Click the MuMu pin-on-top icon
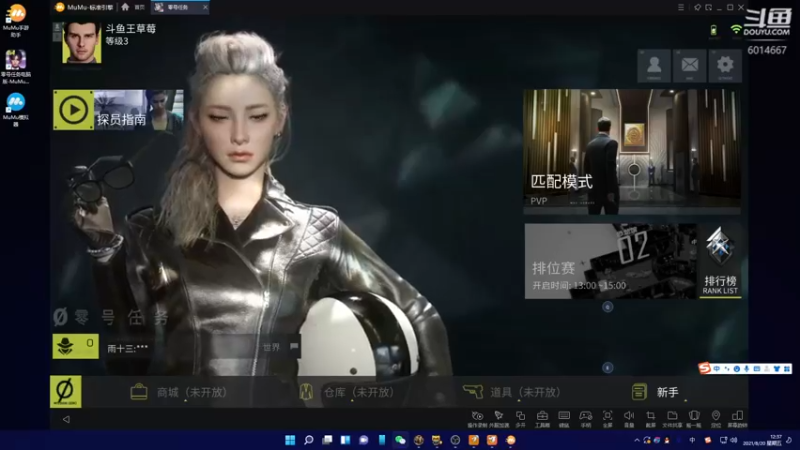The image size is (800, 450). point(697,7)
